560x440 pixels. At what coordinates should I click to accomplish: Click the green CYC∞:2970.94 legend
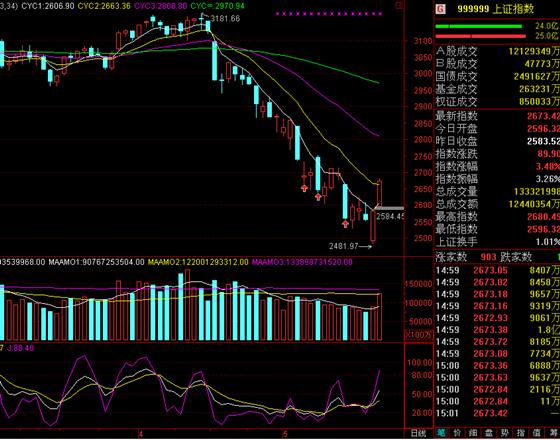pos(218,6)
